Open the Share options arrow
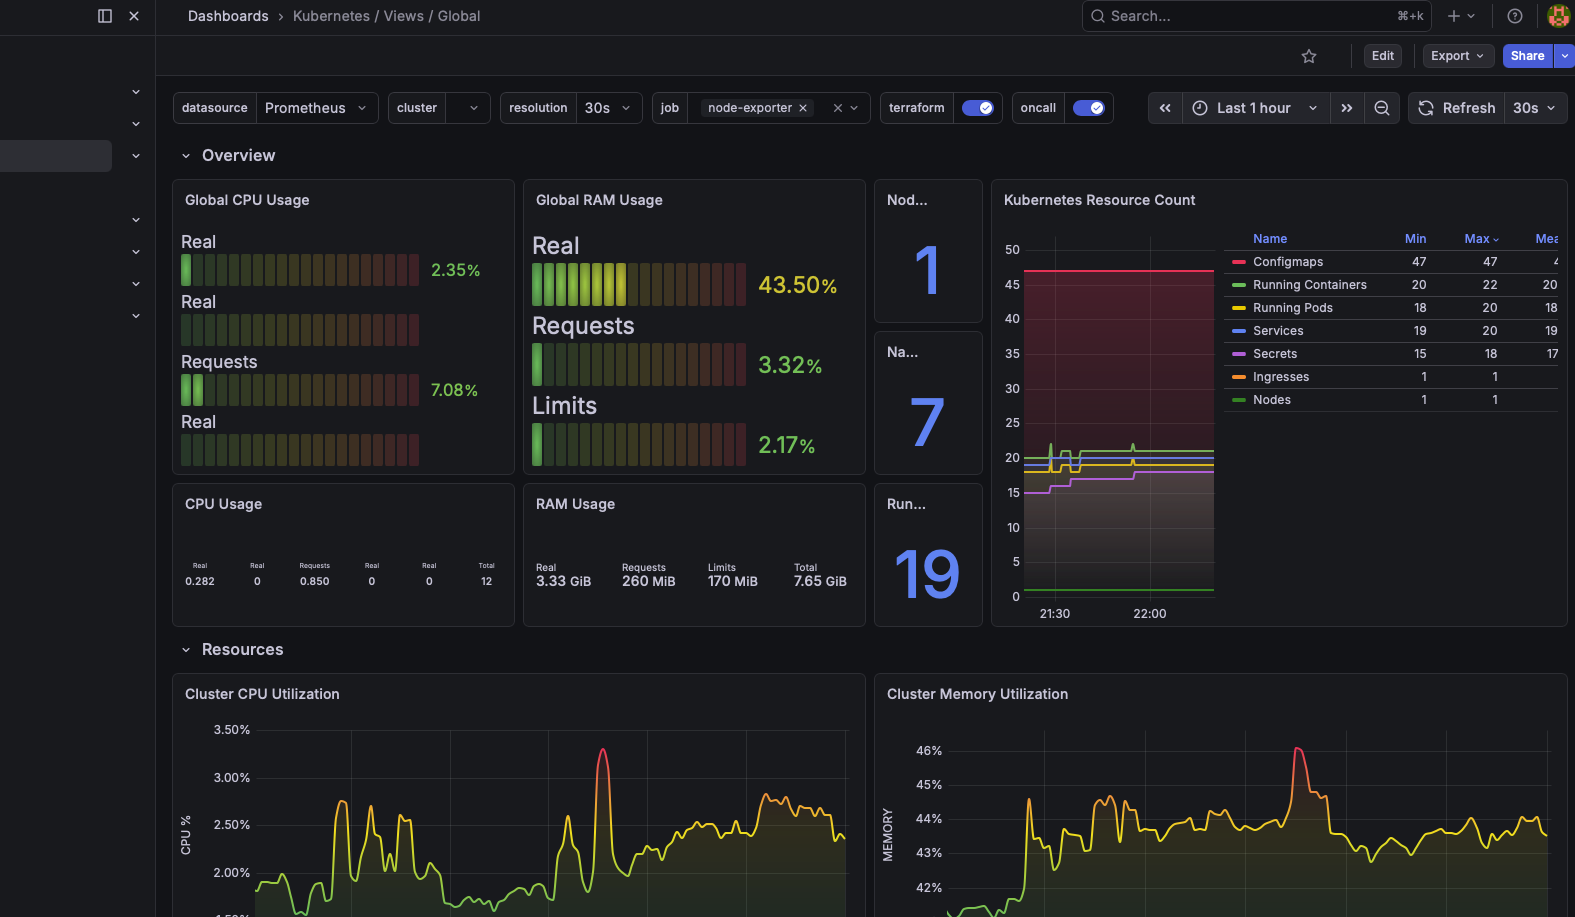 [1565, 56]
